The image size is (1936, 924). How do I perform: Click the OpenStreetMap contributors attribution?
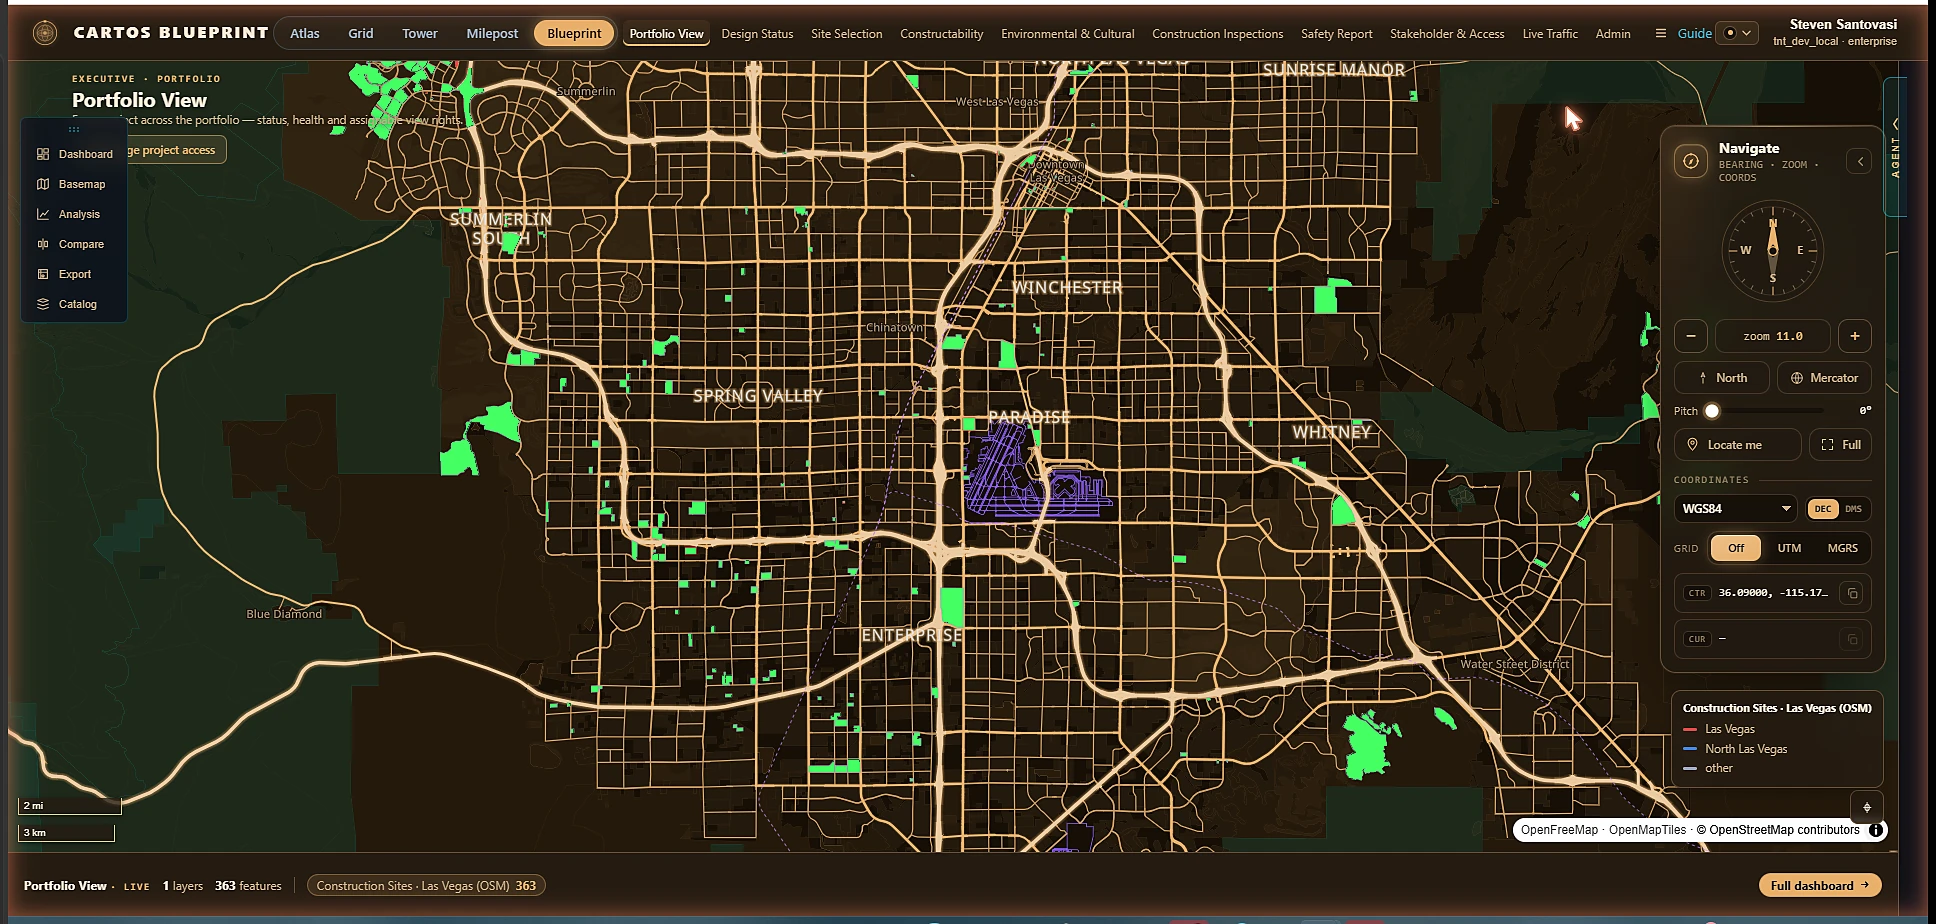point(1777,830)
